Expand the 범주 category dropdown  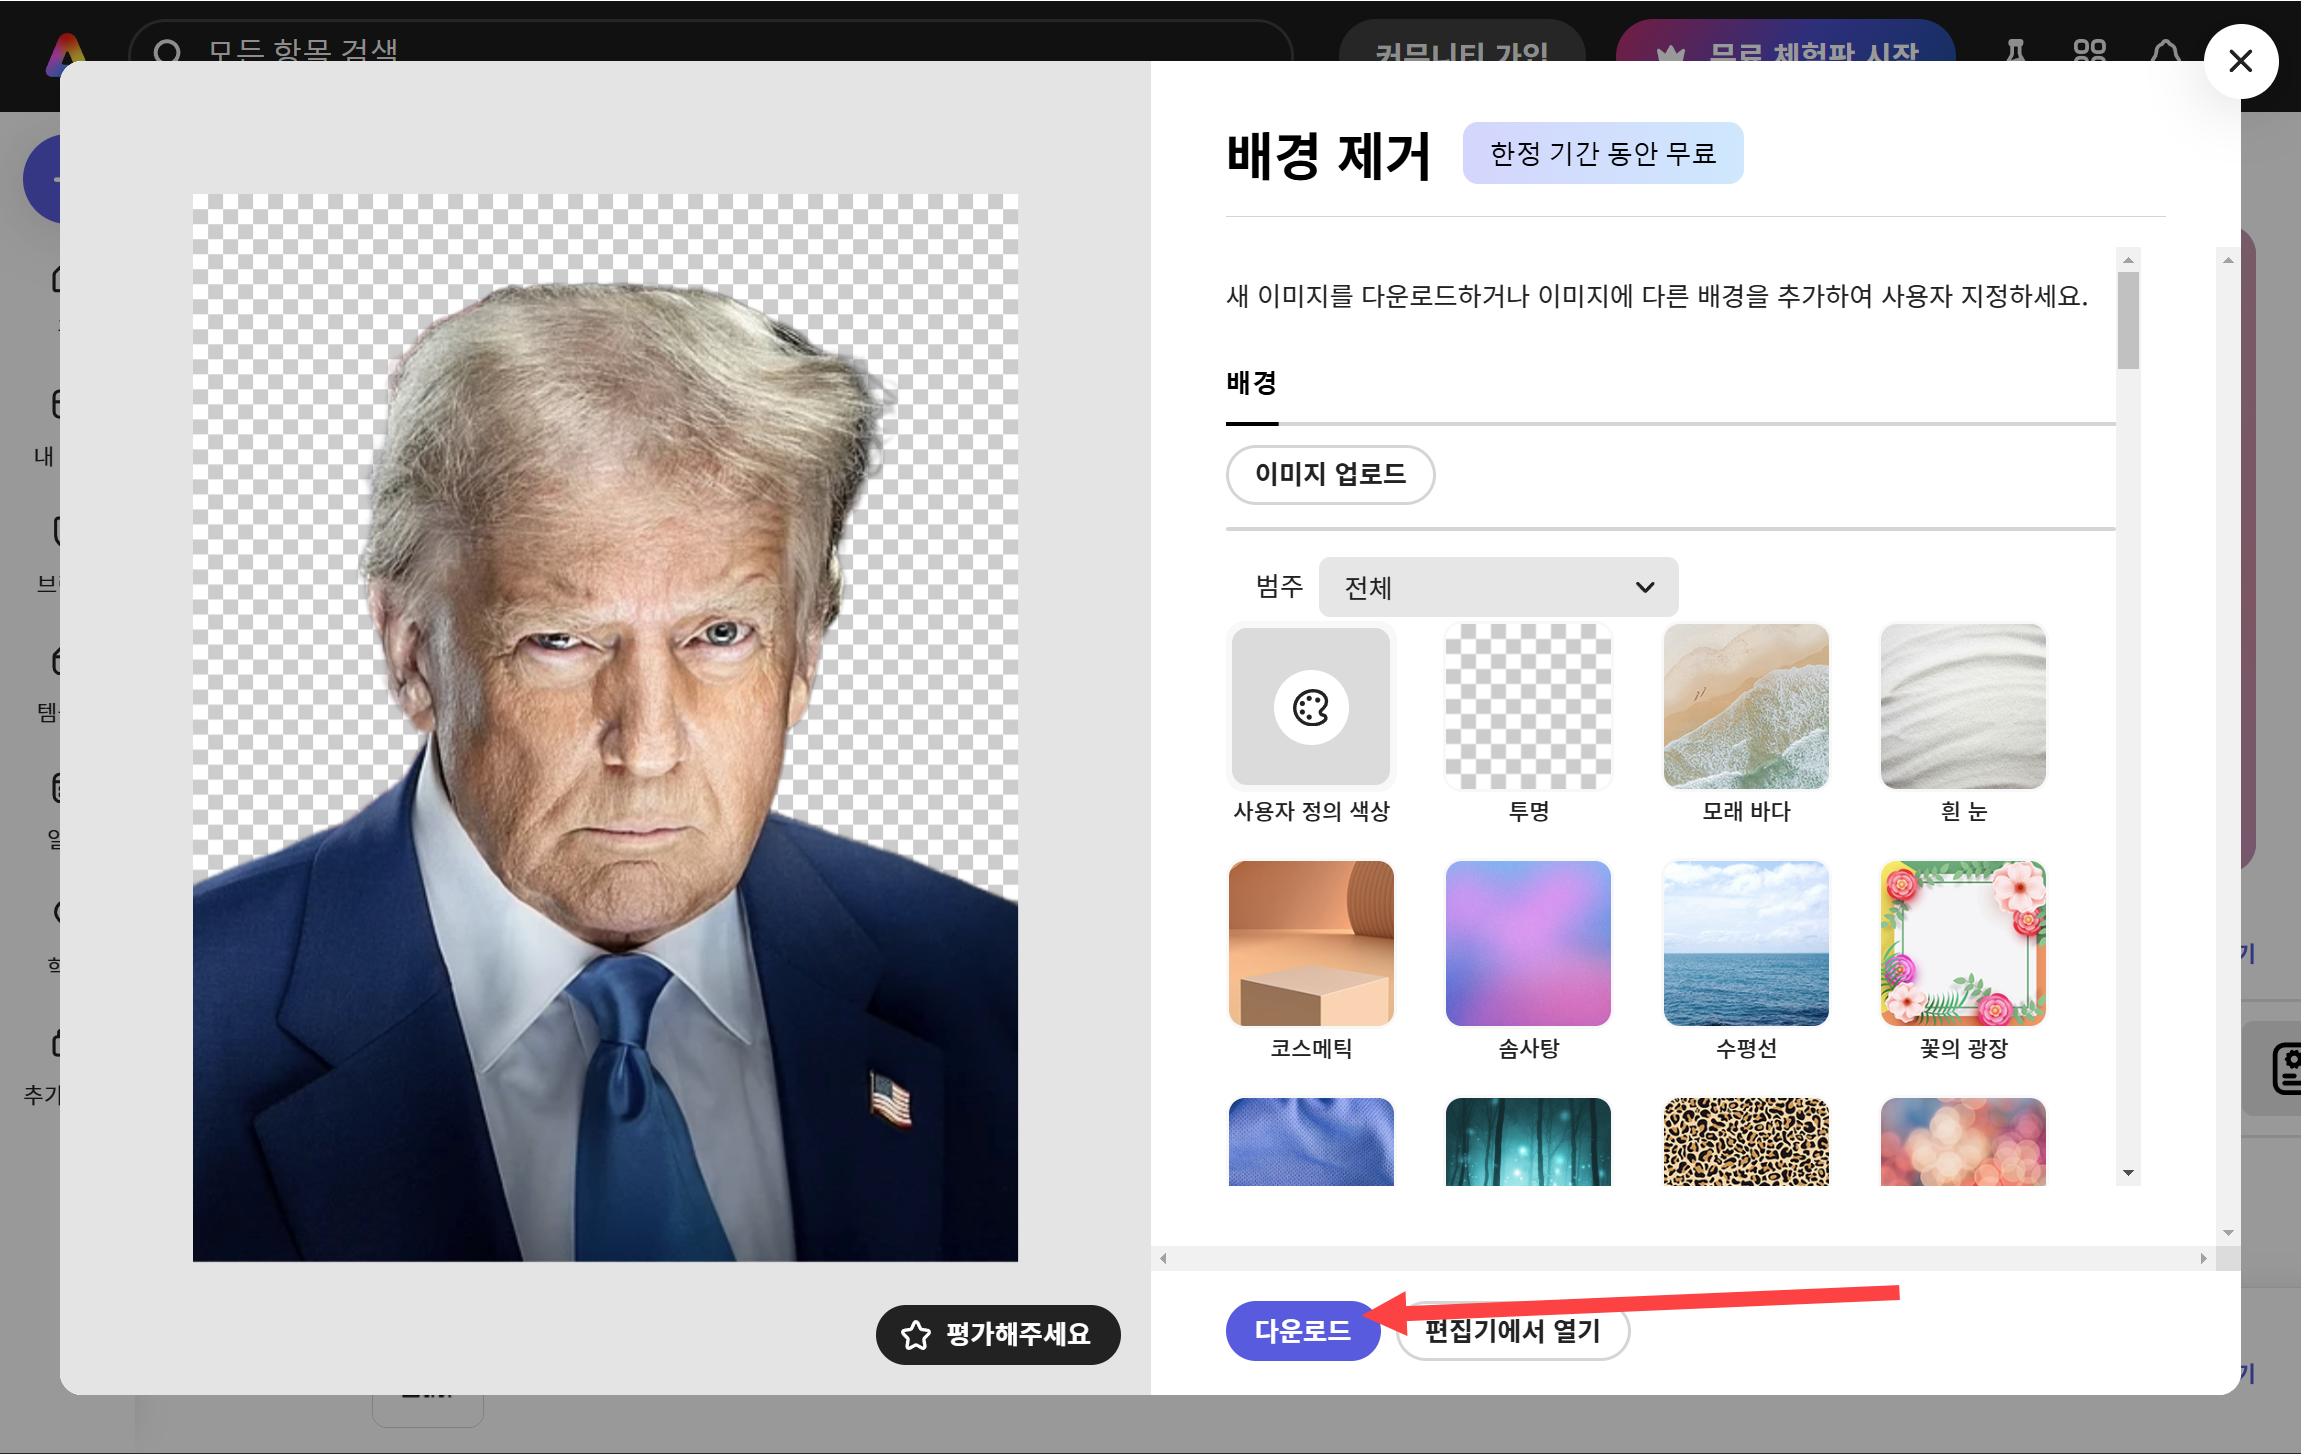[1497, 587]
